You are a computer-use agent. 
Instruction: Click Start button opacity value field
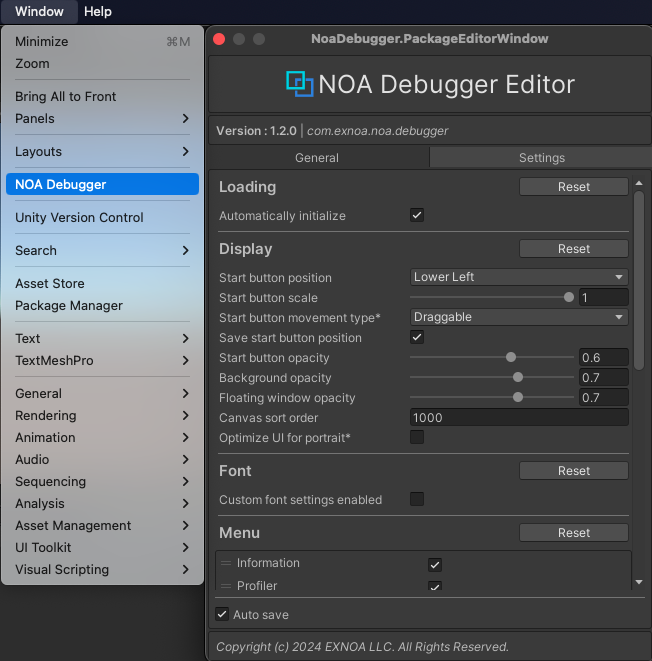pyautogui.click(x=604, y=357)
